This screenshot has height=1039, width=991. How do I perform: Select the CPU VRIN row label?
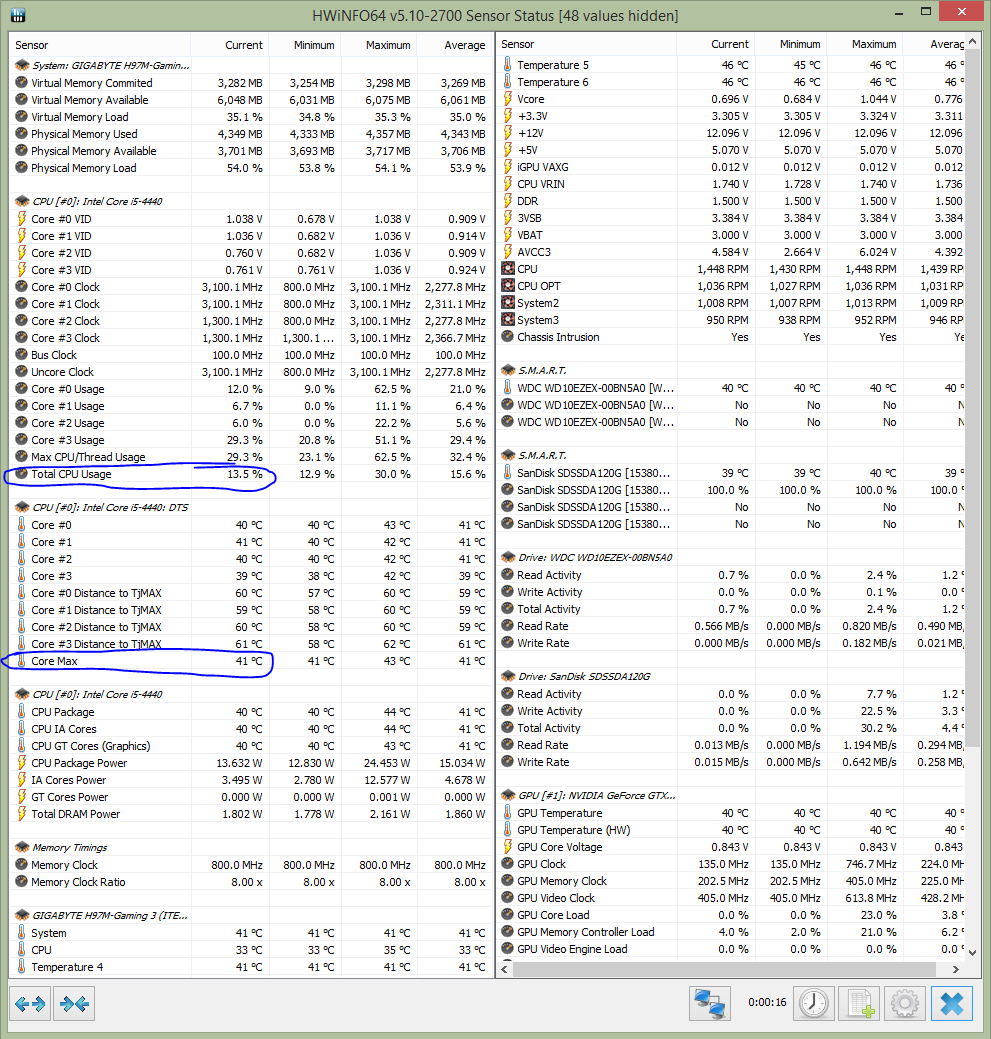[541, 184]
